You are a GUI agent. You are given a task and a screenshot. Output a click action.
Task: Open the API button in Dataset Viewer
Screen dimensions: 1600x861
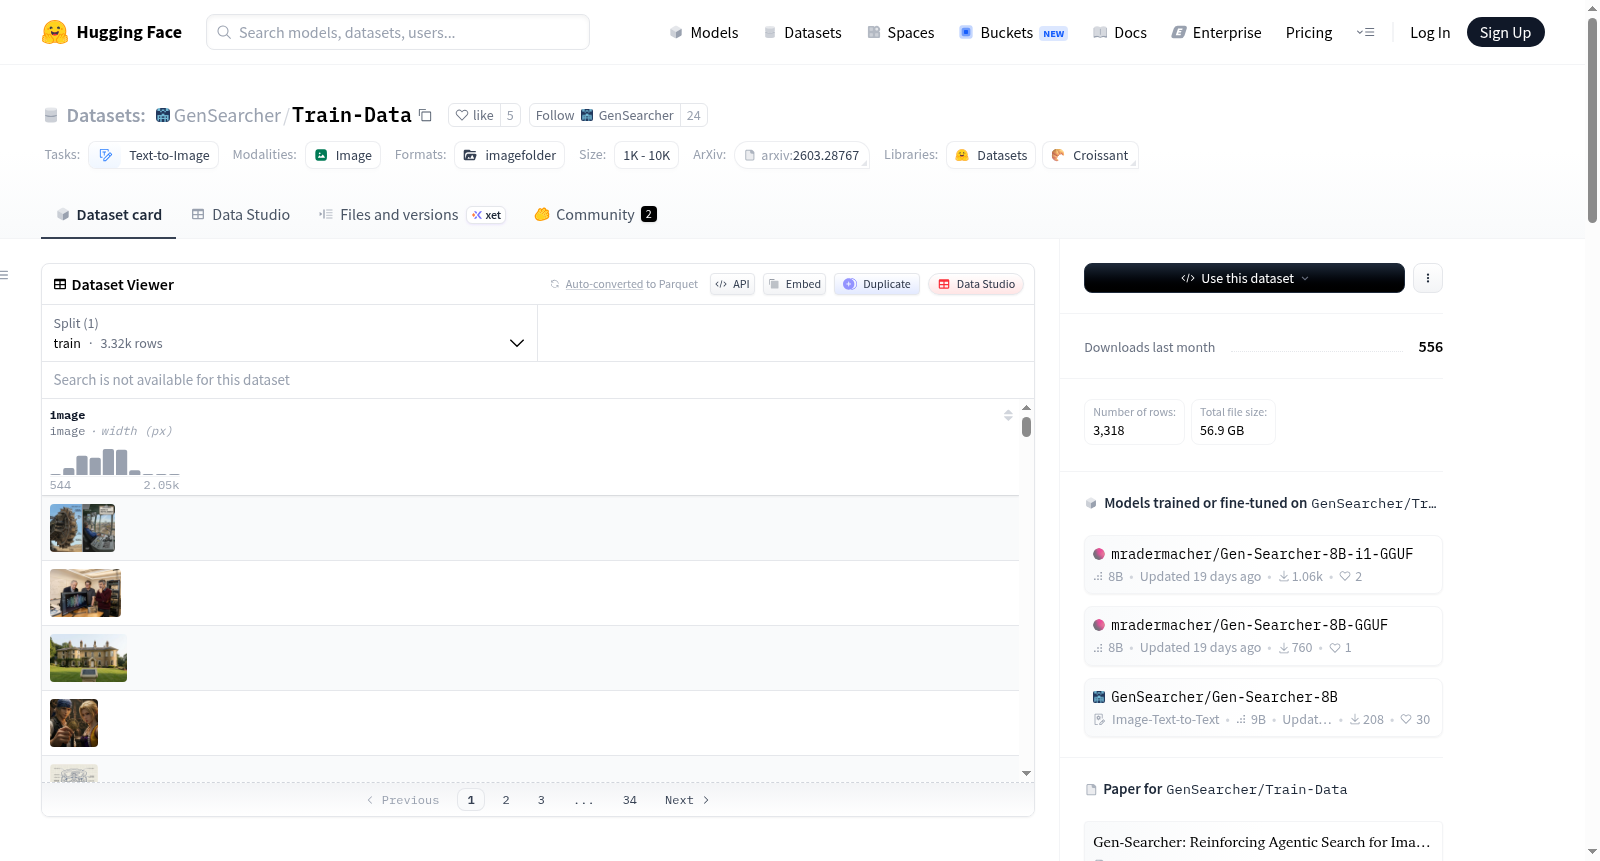(732, 284)
